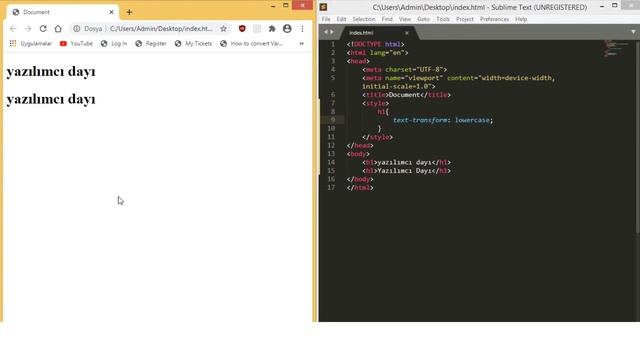Click Sublime vertical scrollbar

pyautogui.click(x=637, y=137)
